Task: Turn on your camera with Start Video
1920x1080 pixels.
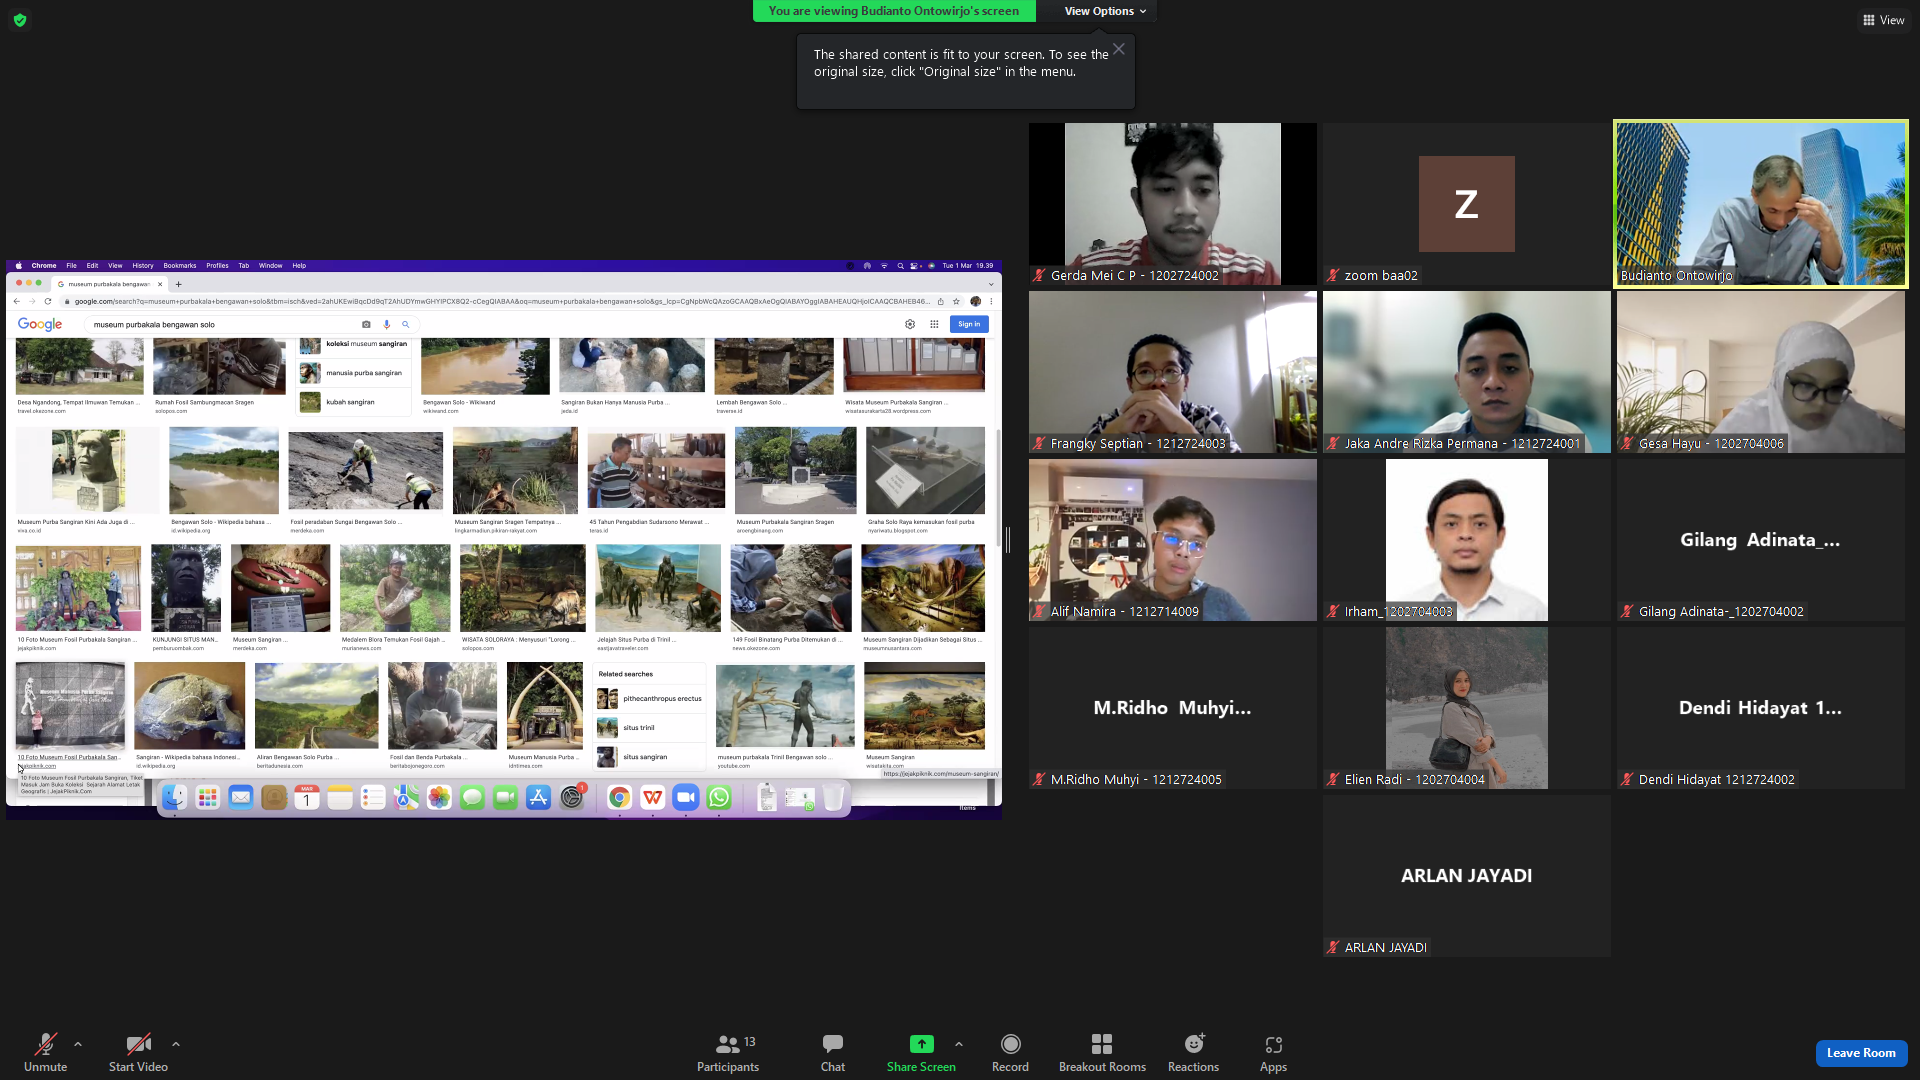Action: pyautogui.click(x=138, y=1053)
